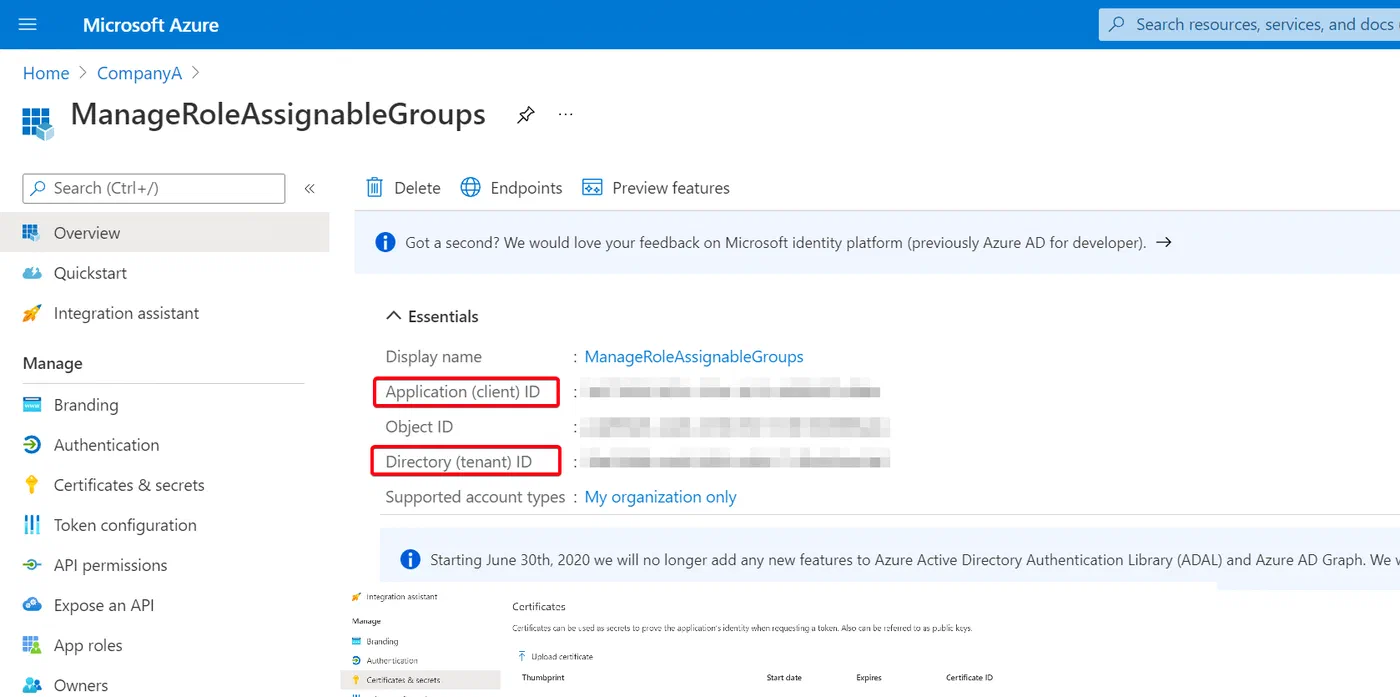Select the Object ID label
This screenshot has width=1400, height=697.
tap(419, 427)
